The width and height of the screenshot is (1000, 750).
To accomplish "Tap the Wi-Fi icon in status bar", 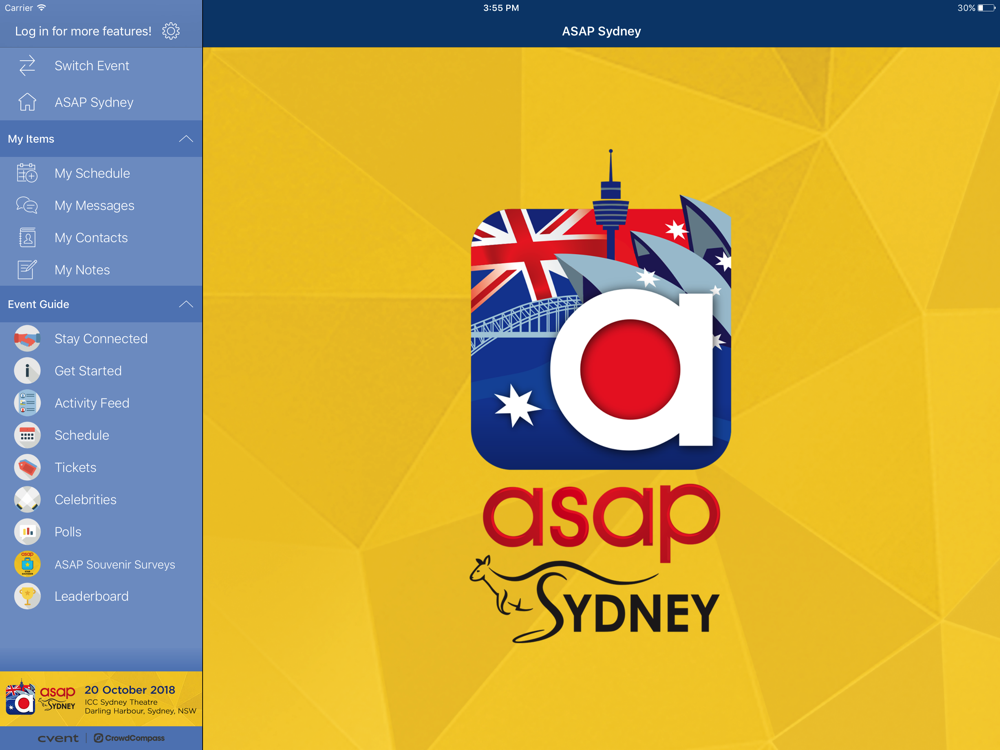I will [41, 8].
